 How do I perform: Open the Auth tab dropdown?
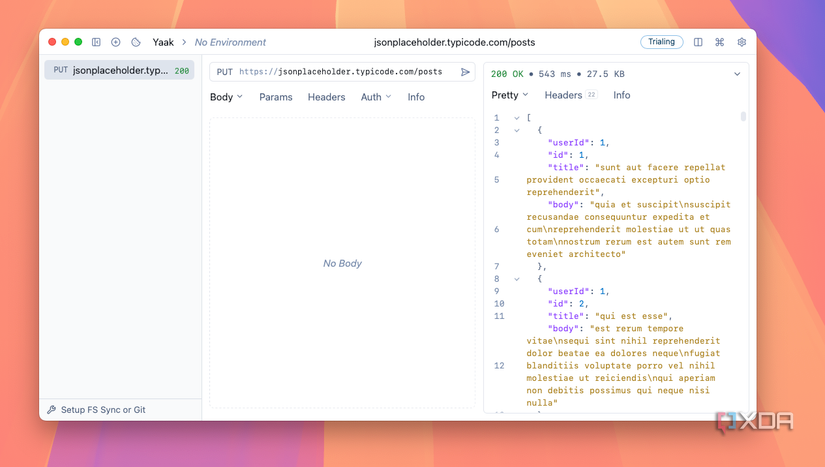[376, 97]
